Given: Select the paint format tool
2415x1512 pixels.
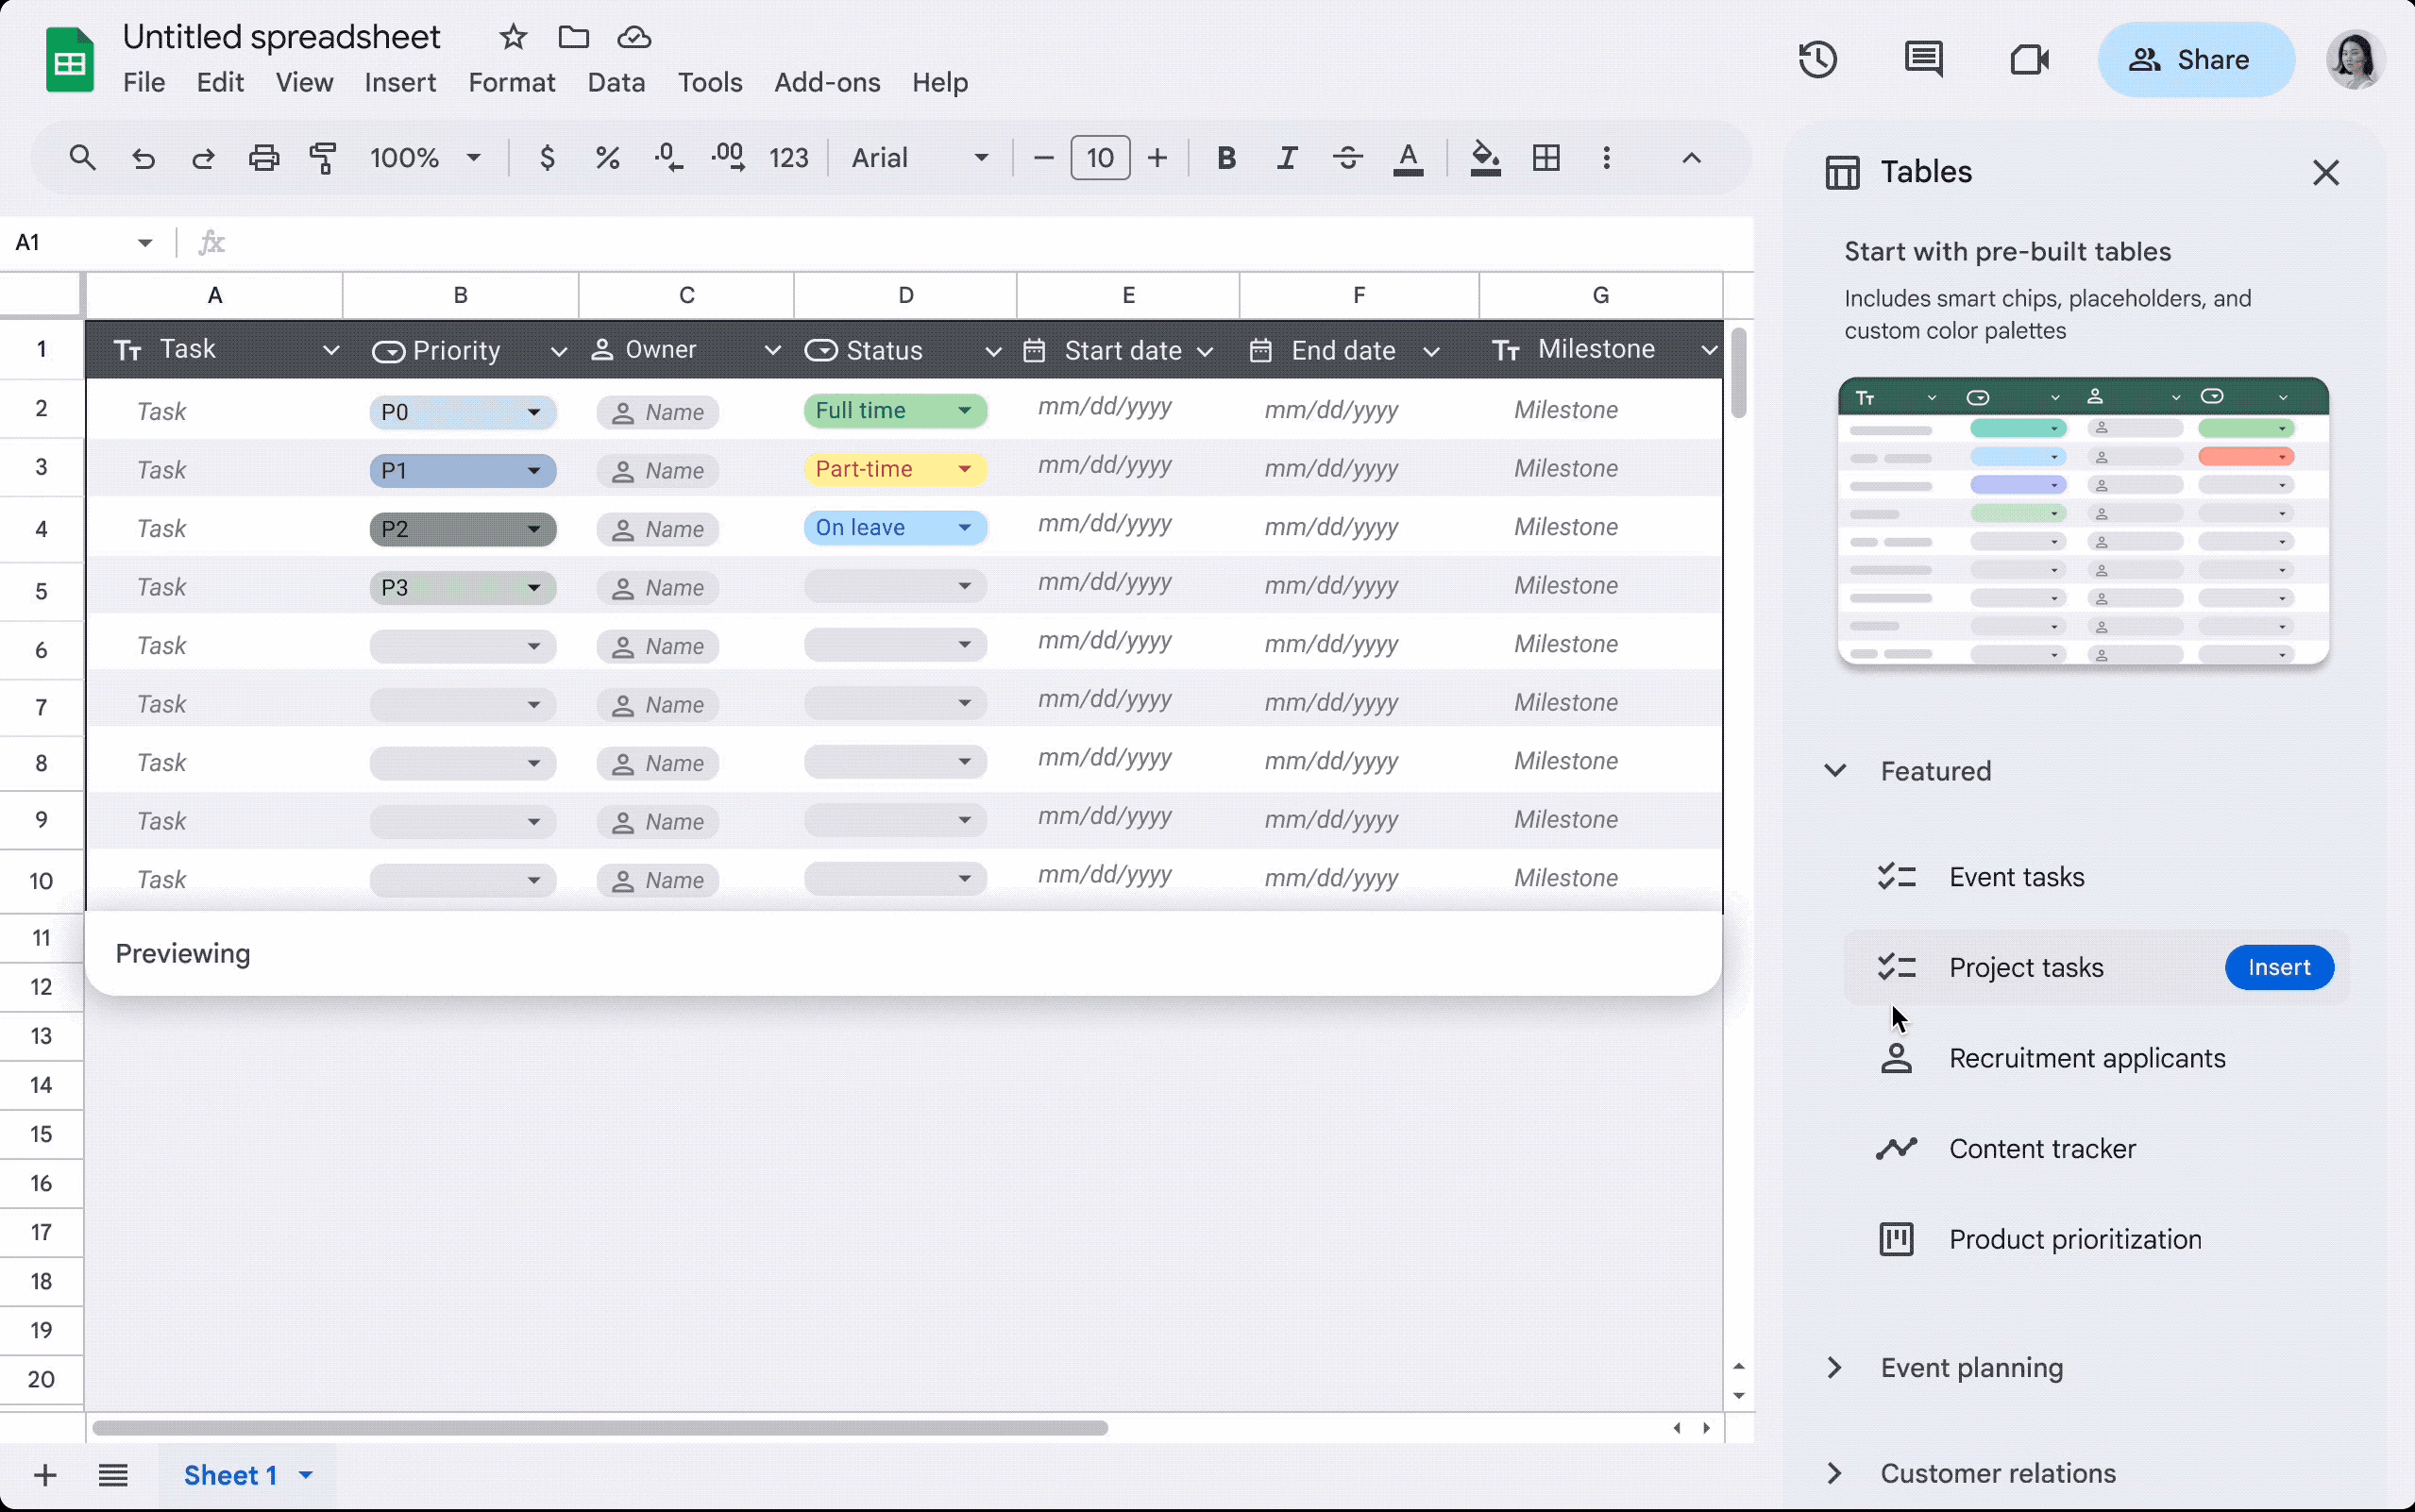Looking at the screenshot, I should pyautogui.click(x=323, y=158).
